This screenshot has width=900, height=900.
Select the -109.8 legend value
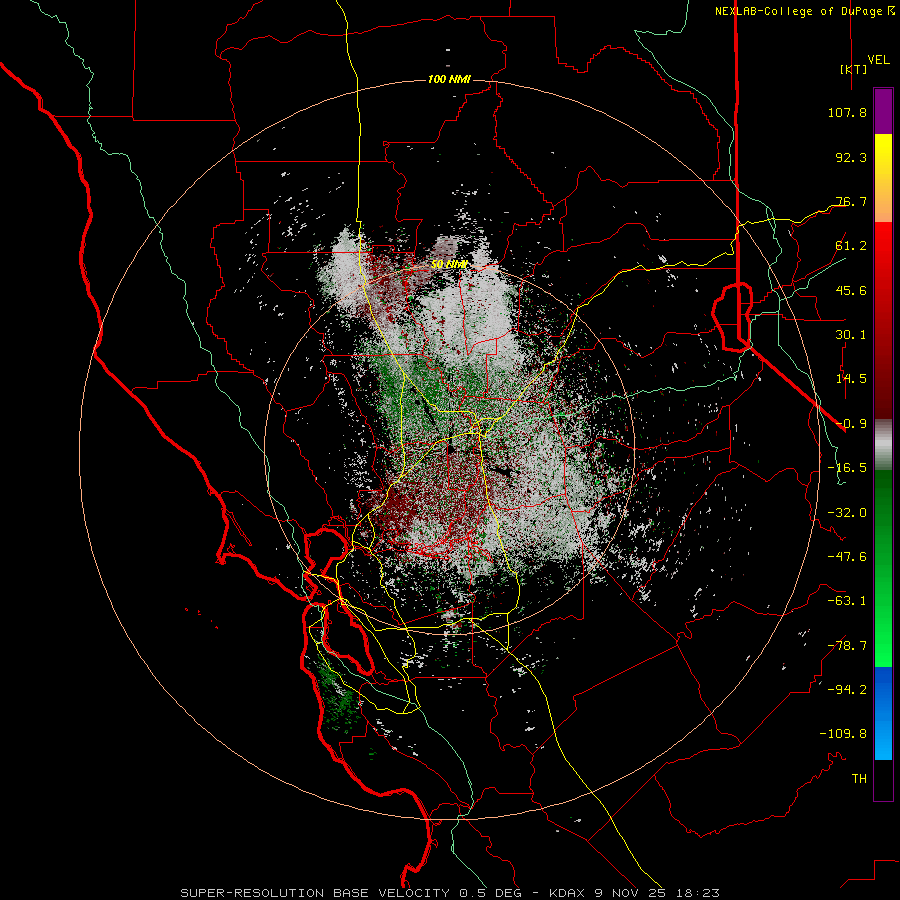[x=843, y=734]
